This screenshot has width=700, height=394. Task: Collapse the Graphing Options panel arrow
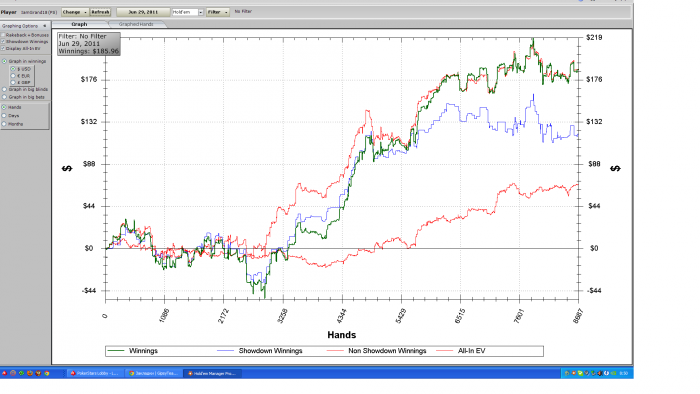click(45, 26)
